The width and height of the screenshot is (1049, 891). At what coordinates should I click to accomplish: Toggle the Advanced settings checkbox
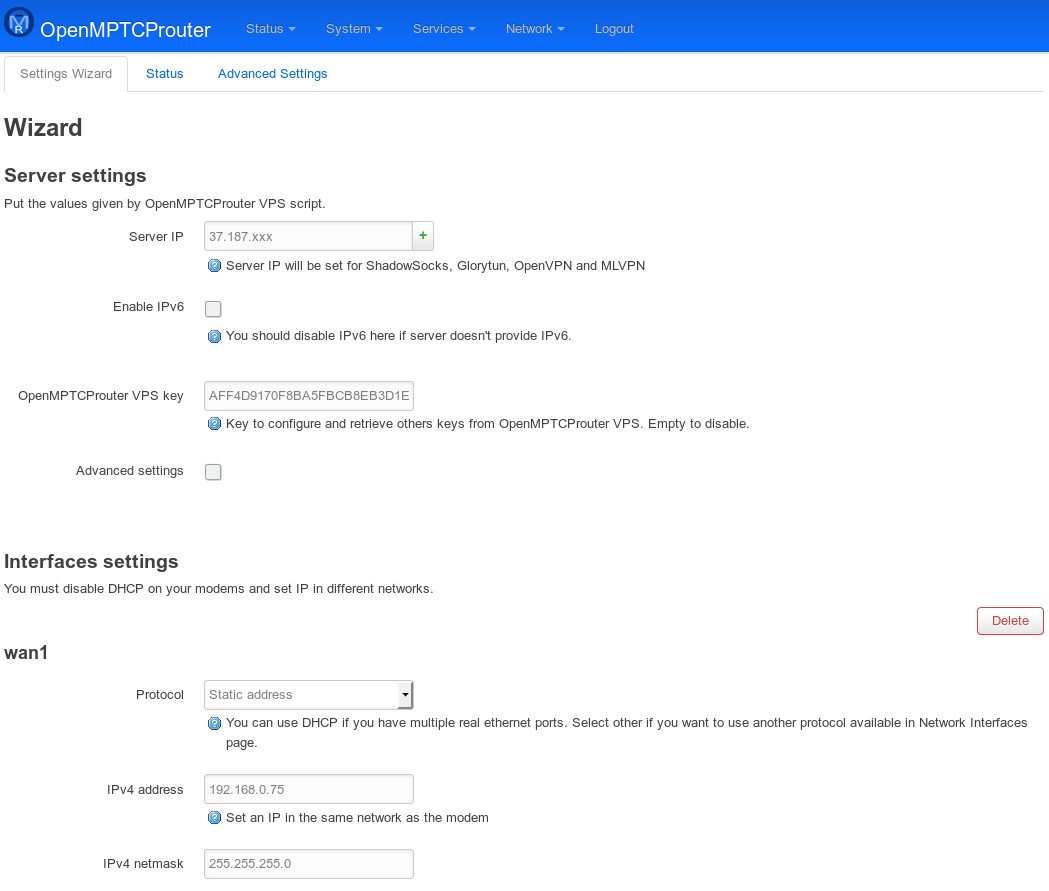213,472
